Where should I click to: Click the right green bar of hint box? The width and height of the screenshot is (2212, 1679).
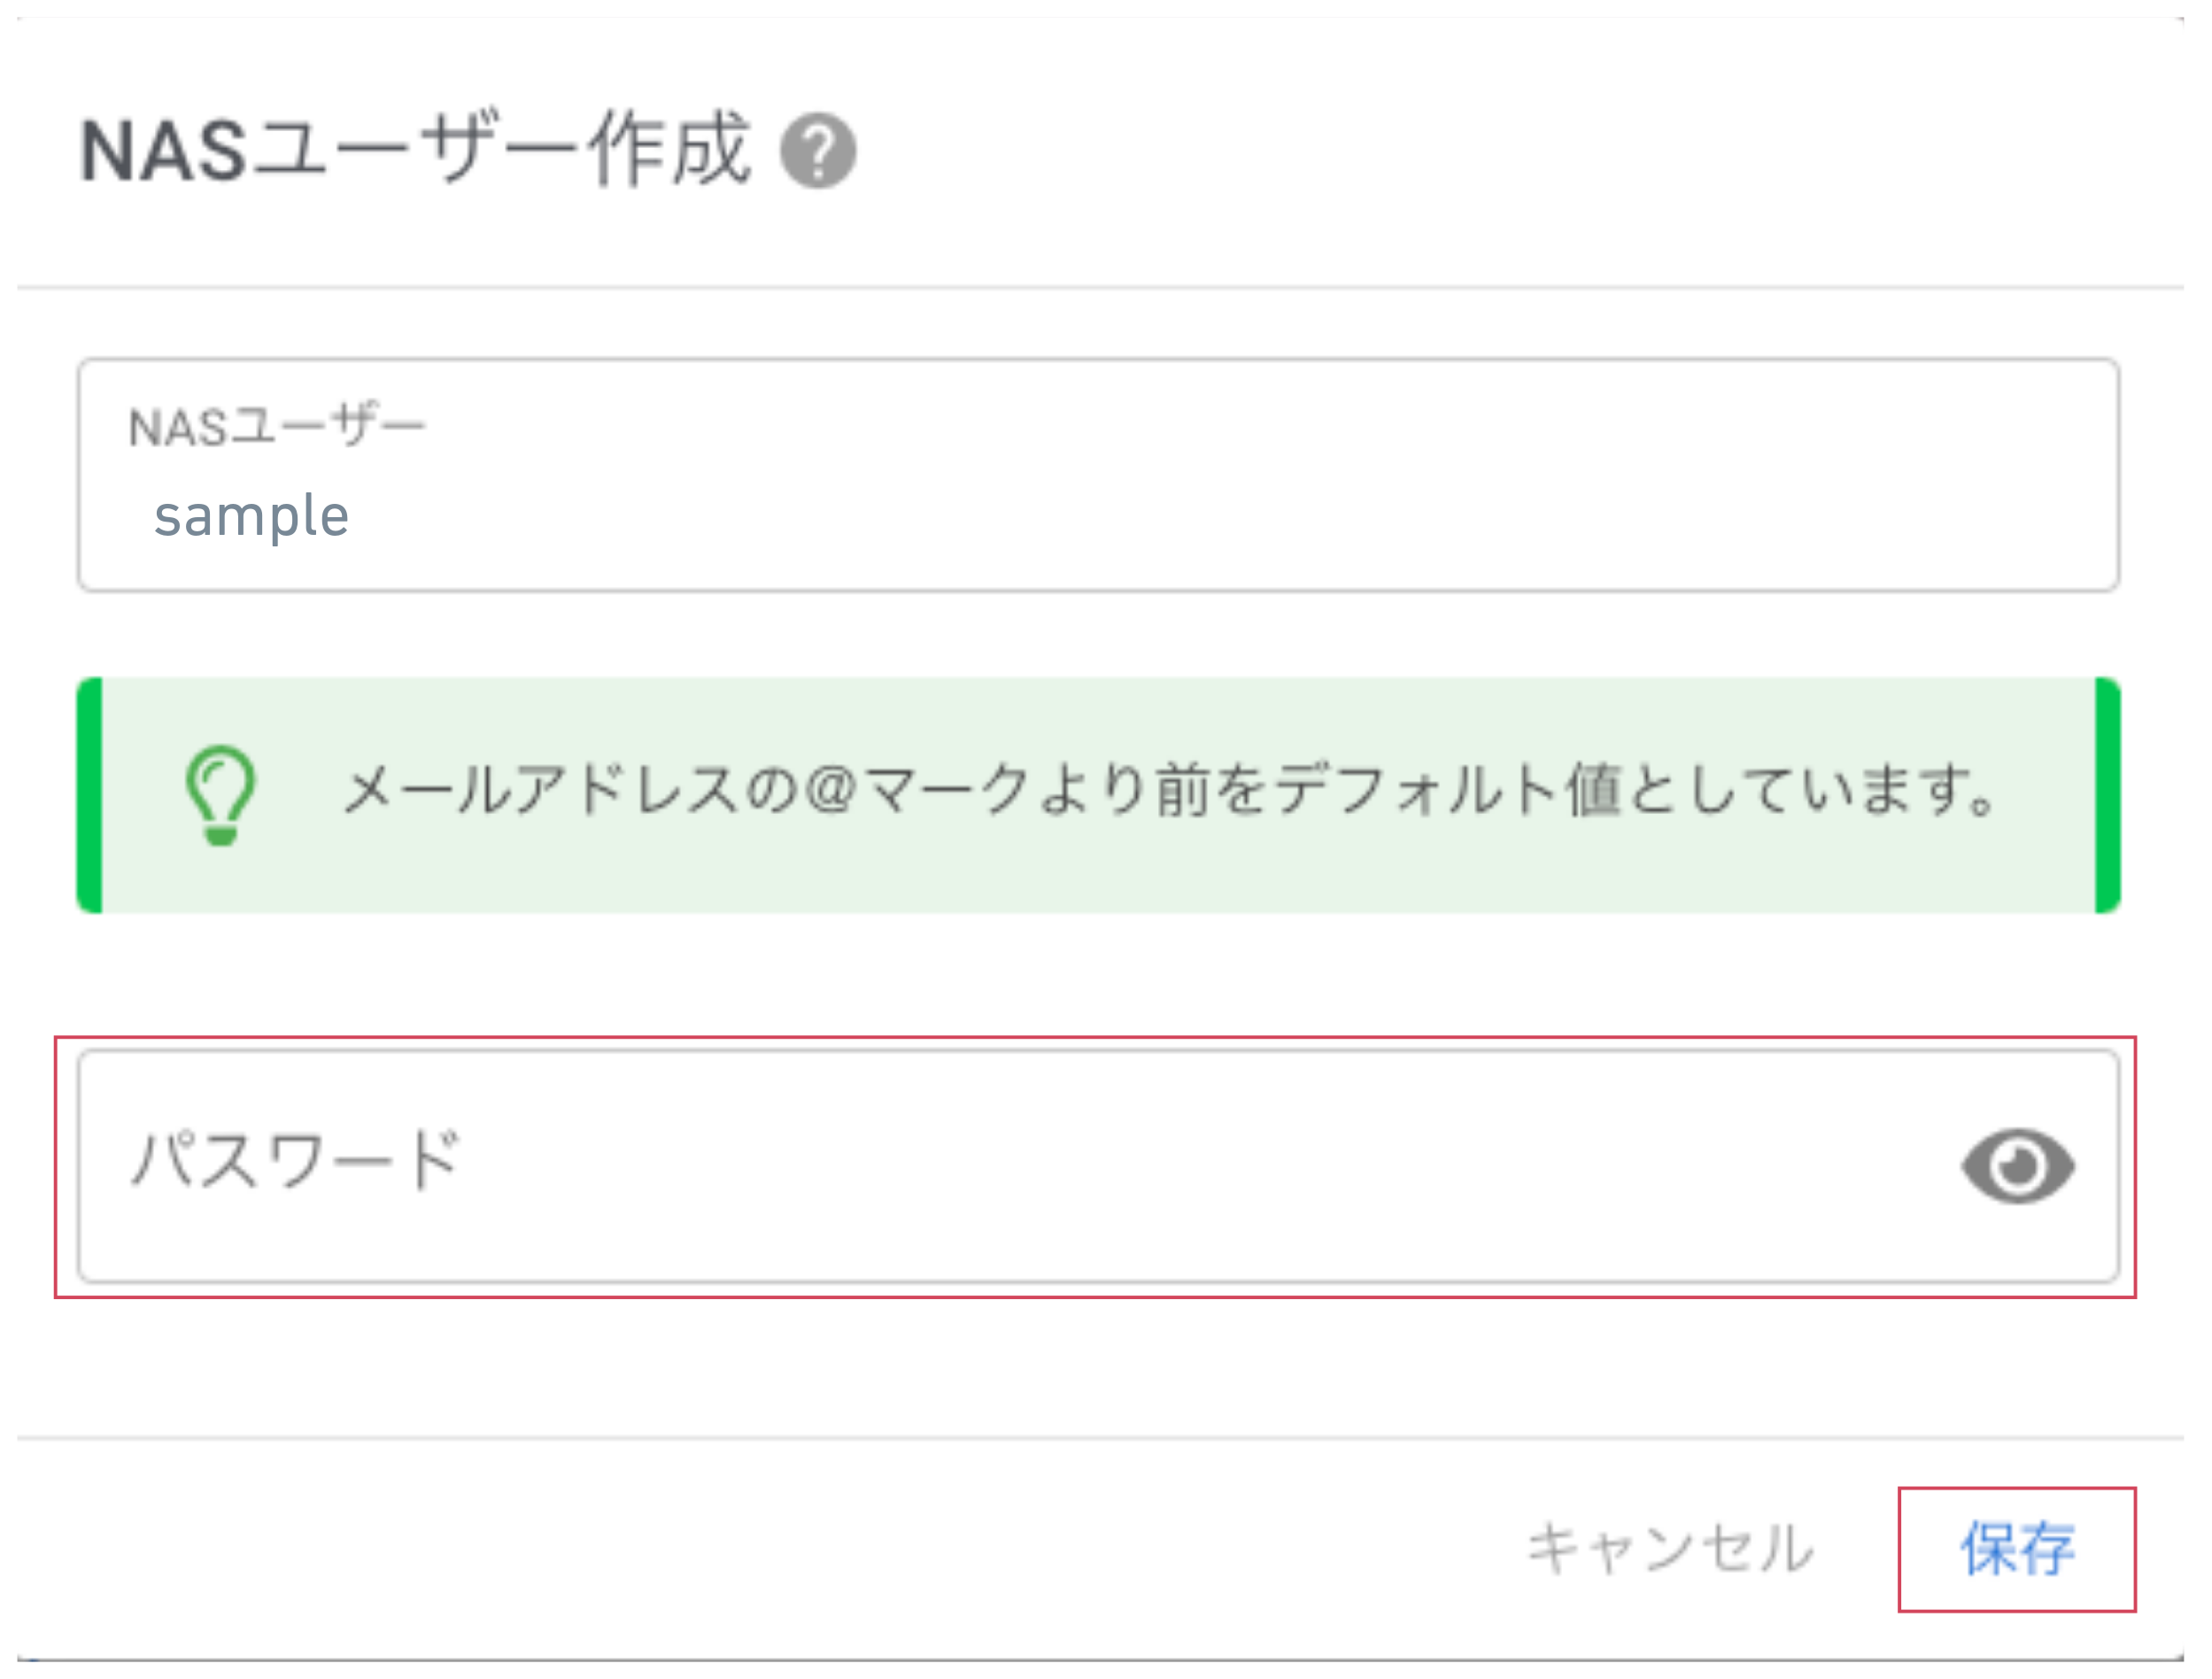pyautogui.click(x=2107, y=795)
